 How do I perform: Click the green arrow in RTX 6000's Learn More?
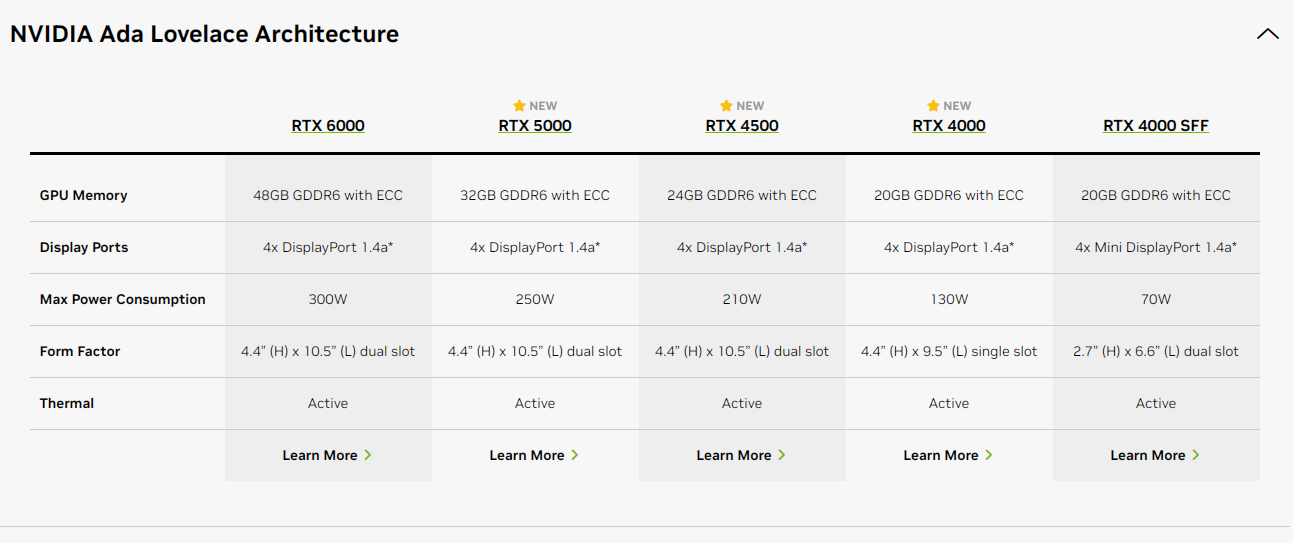[x=368, y=455]
